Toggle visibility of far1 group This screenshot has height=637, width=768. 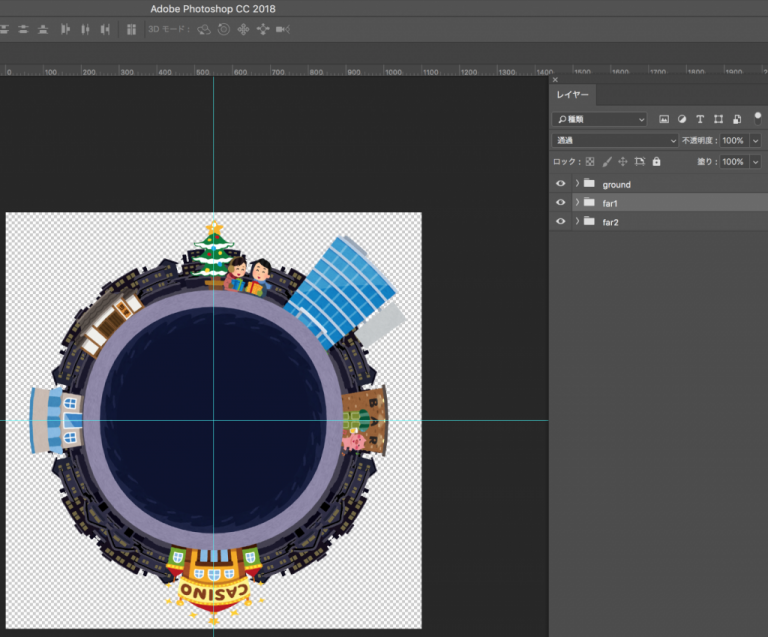(x=560, y=203)
